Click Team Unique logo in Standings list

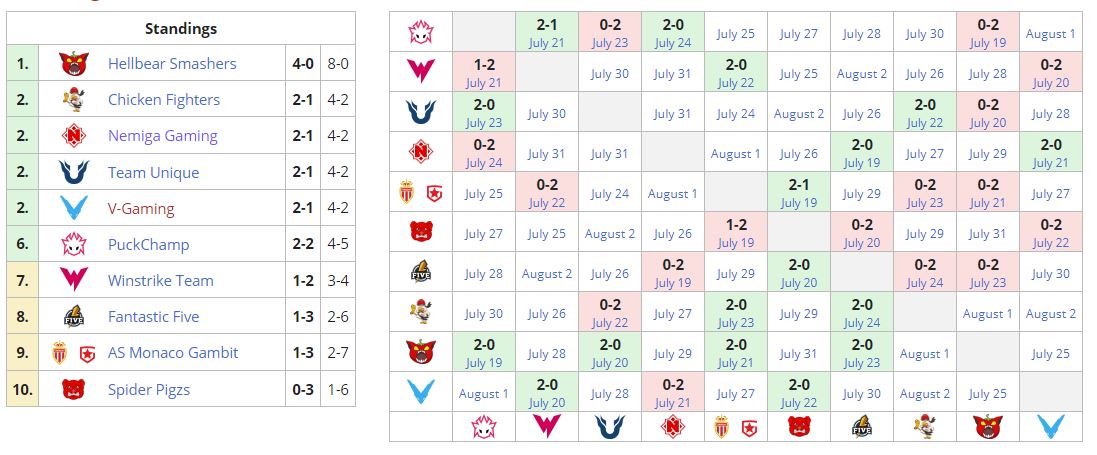pyautogui.click(x=73, y=172)
